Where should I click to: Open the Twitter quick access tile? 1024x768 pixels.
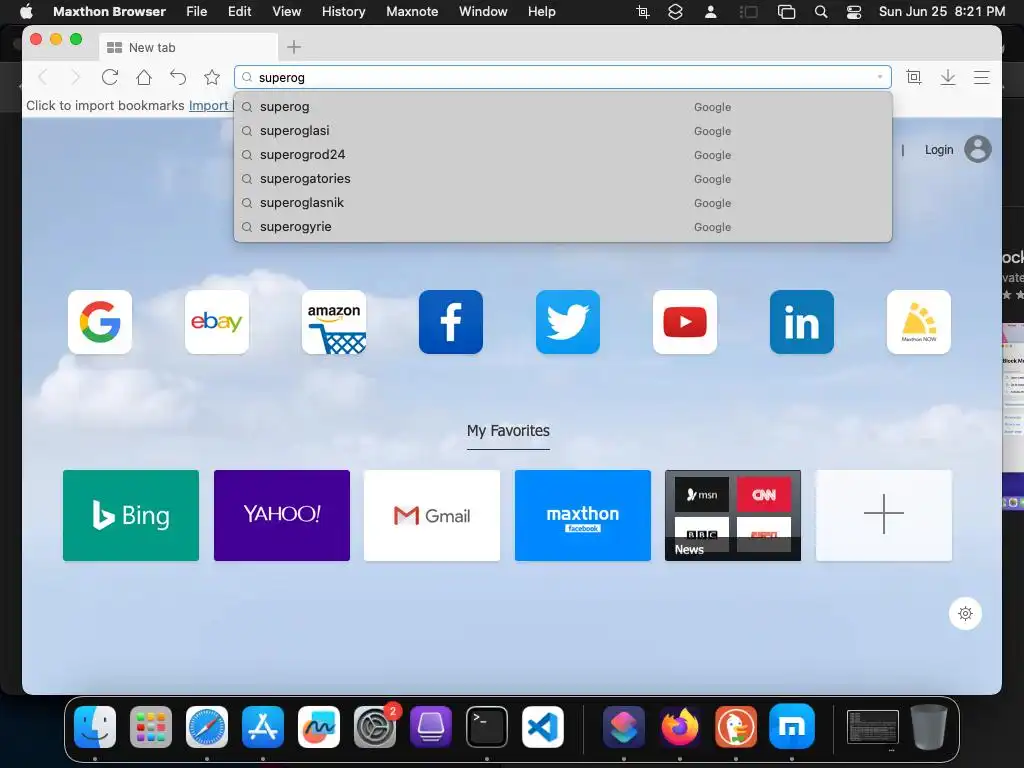pos(568,322)
